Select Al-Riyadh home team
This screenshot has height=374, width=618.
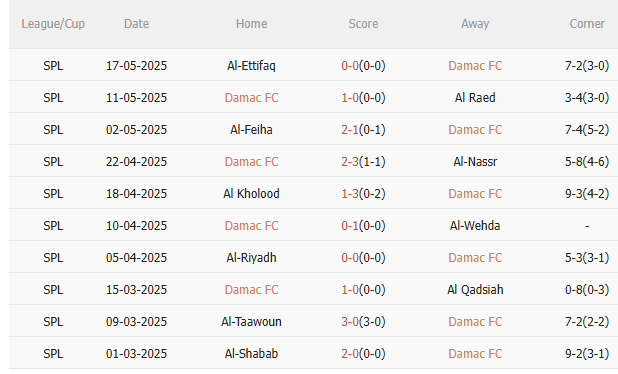(x=251, y=258)
